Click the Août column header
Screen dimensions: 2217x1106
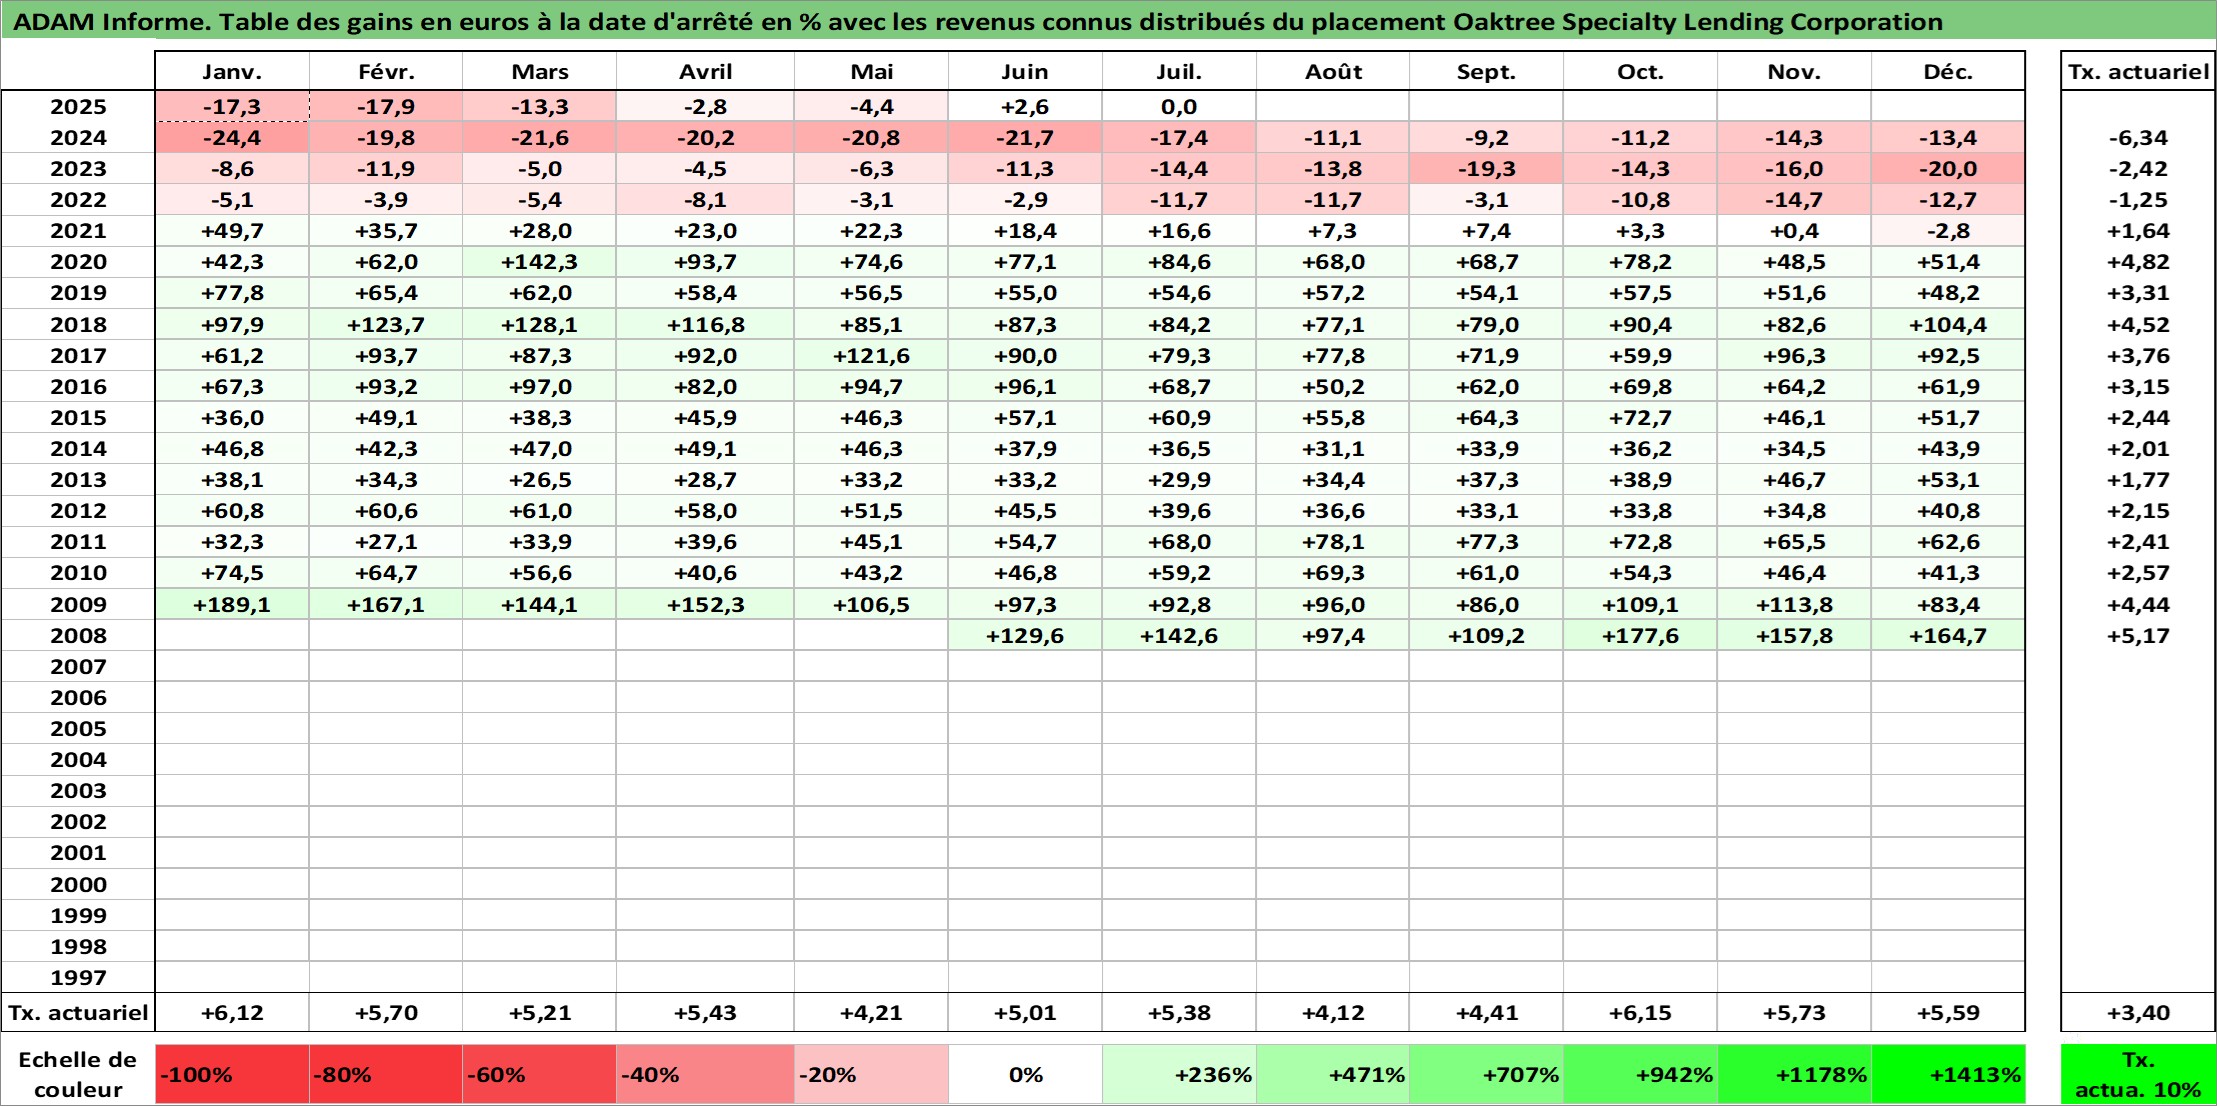pos(1333,71)
